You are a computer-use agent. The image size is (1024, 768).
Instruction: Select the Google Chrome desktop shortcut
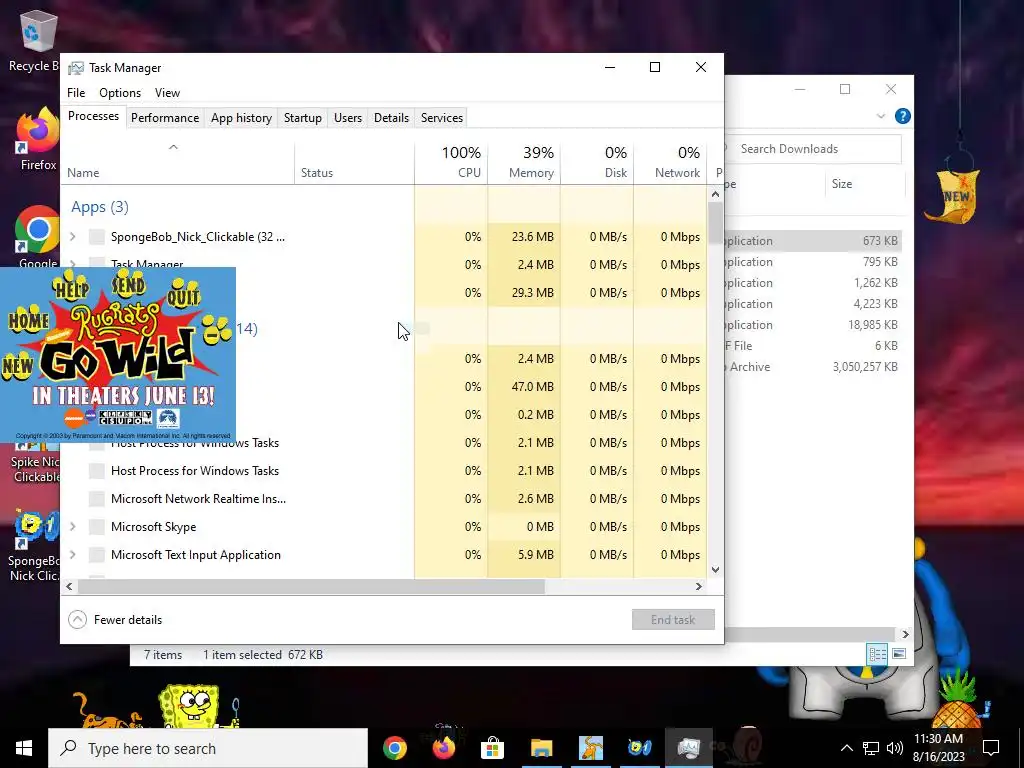38,236
